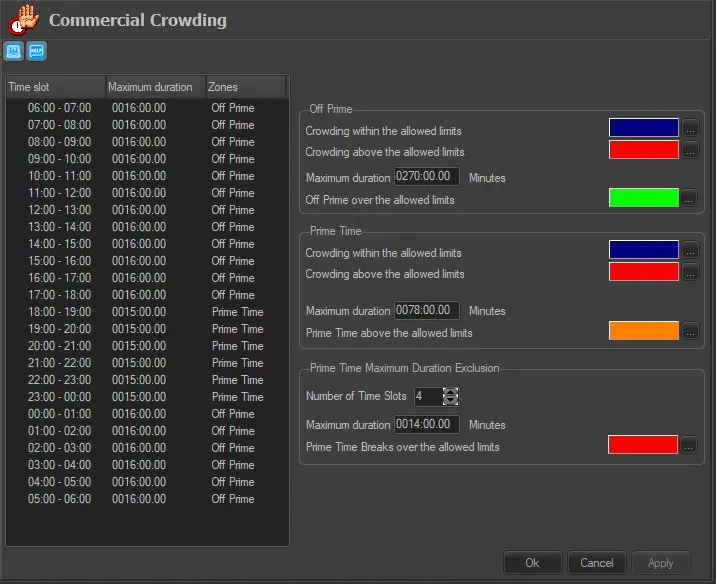Image resolution: width=716 pixels, height=584 pixels.
Task: Click the Commercial Crowding hand-and-clock icon
Action: pyautogui.click(x=24, y=20)
